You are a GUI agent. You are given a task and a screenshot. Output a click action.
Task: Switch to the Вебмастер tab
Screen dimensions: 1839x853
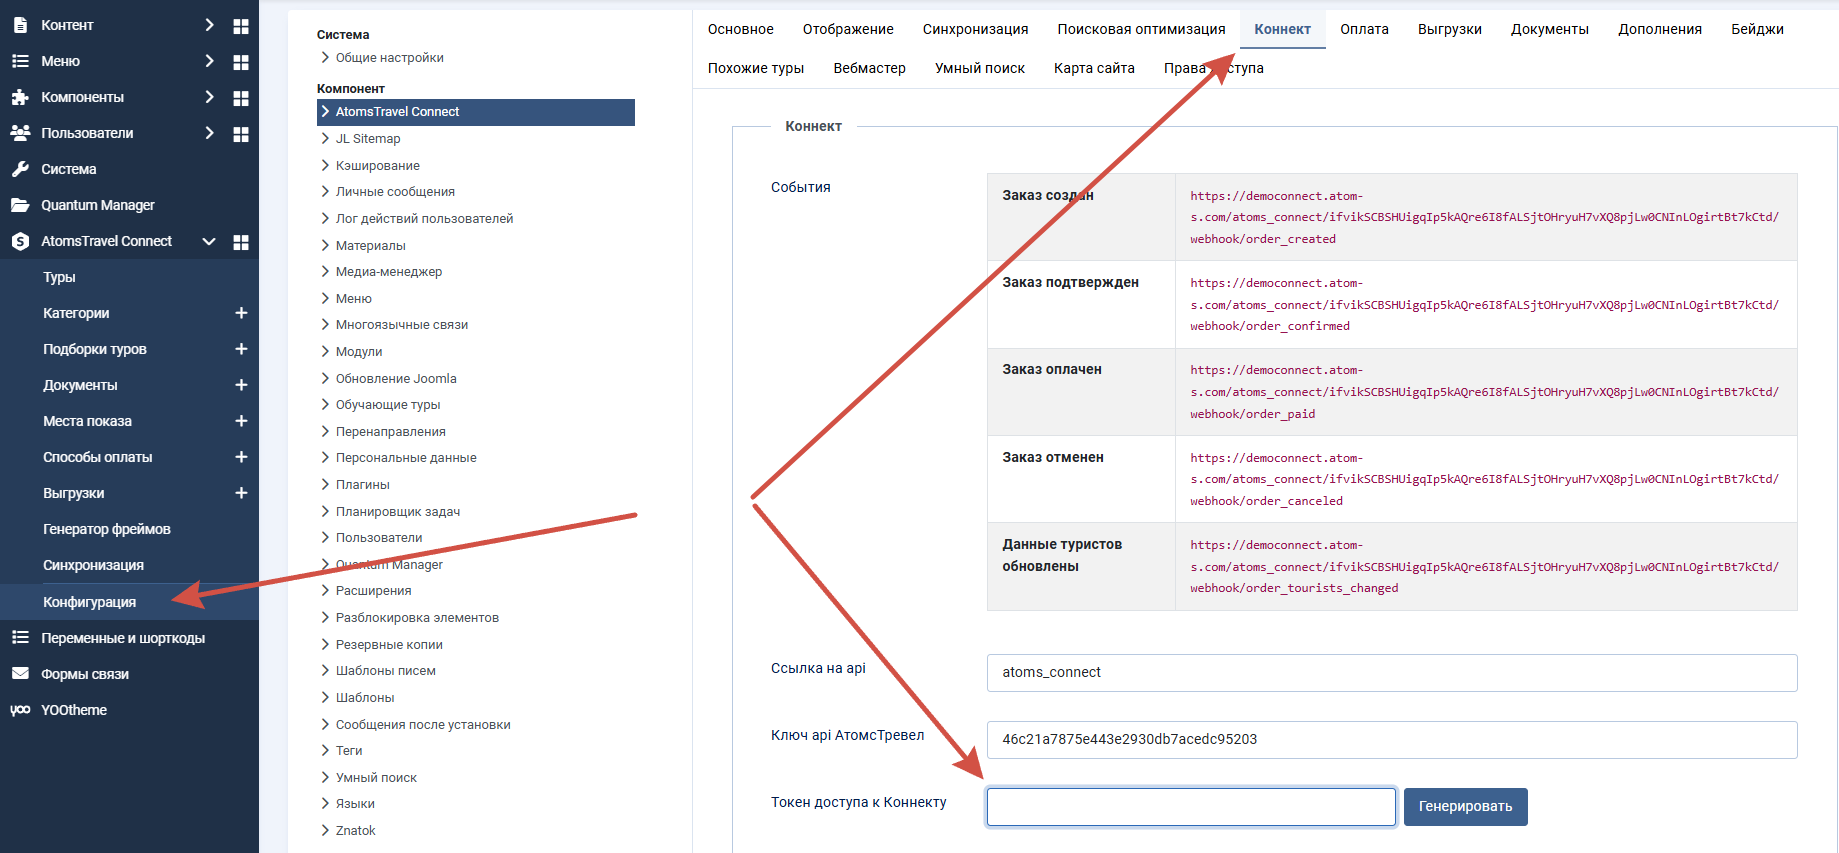pos(869,68)
